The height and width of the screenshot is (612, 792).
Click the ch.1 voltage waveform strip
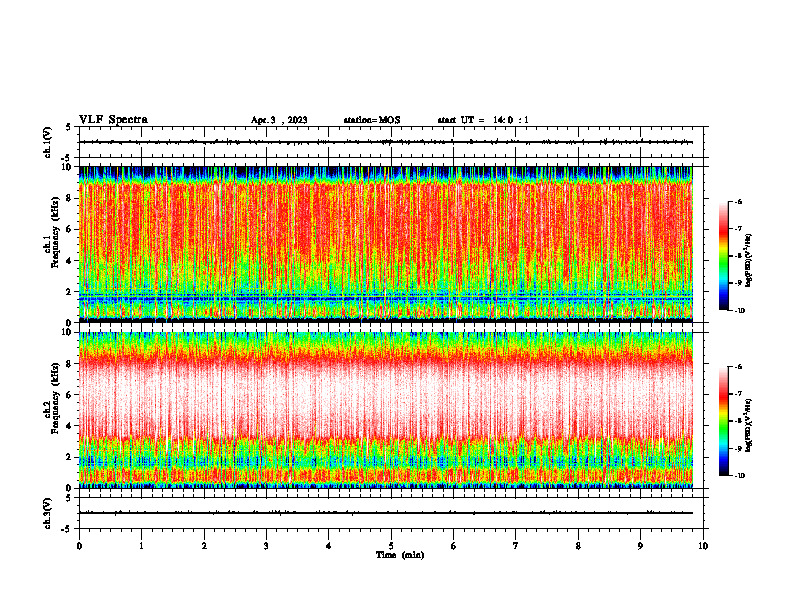tap(391, 142)
